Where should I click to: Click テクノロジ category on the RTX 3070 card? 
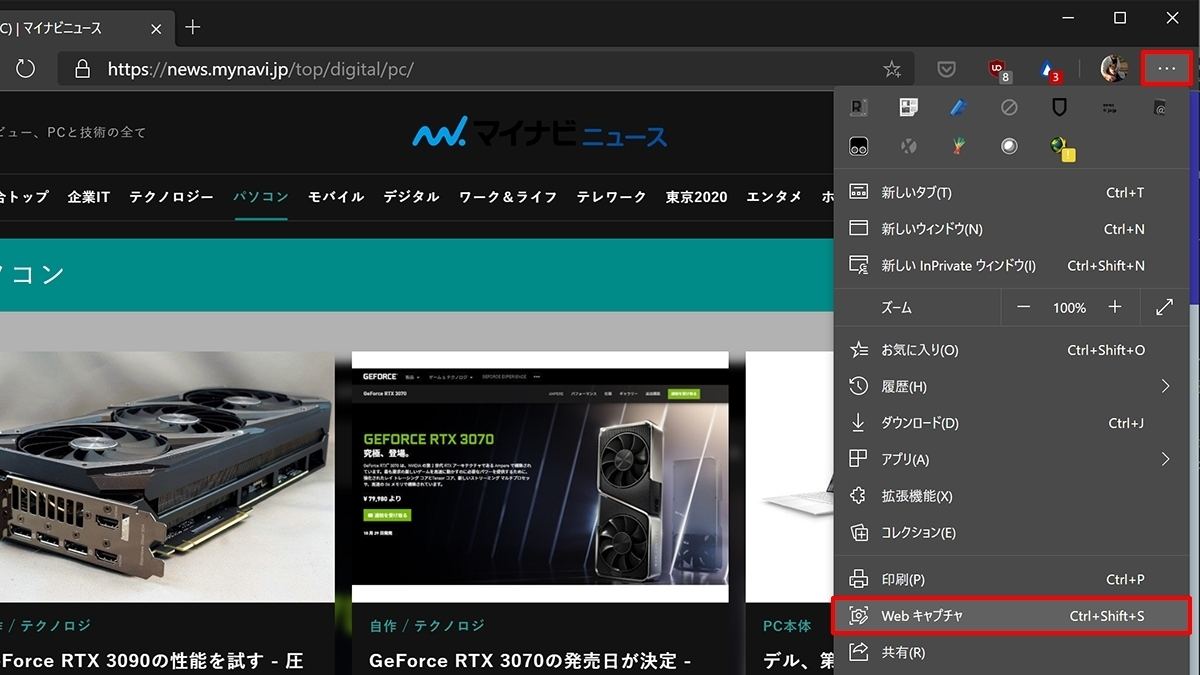tap(449, 625)
